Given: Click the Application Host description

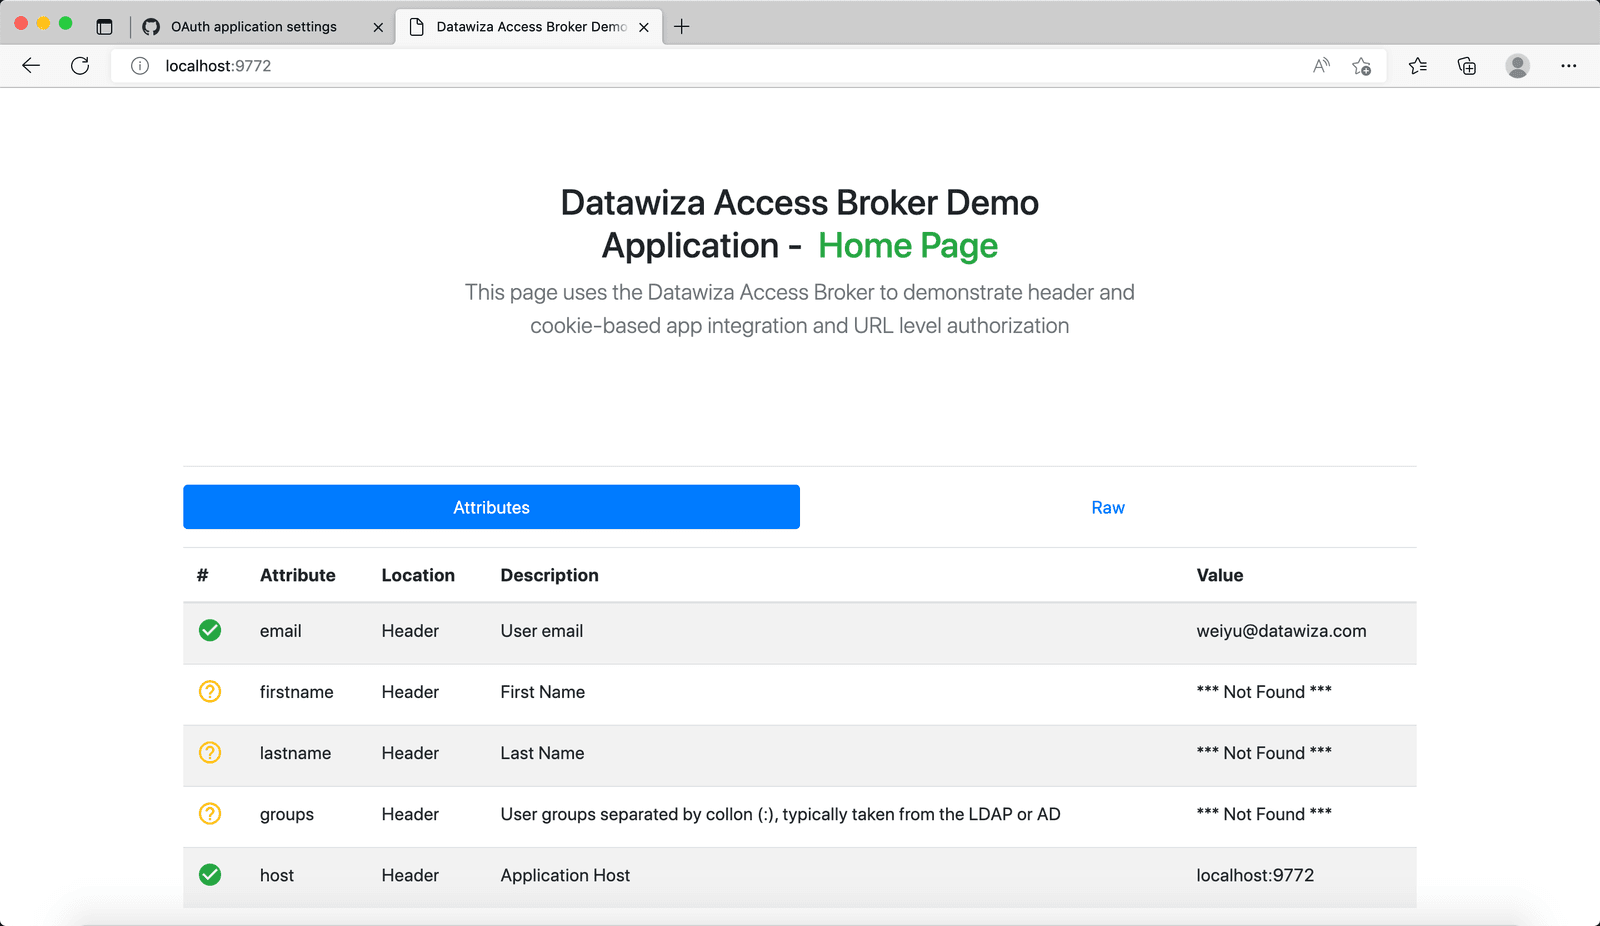Looking at the screenshot, I should [565, 875].
